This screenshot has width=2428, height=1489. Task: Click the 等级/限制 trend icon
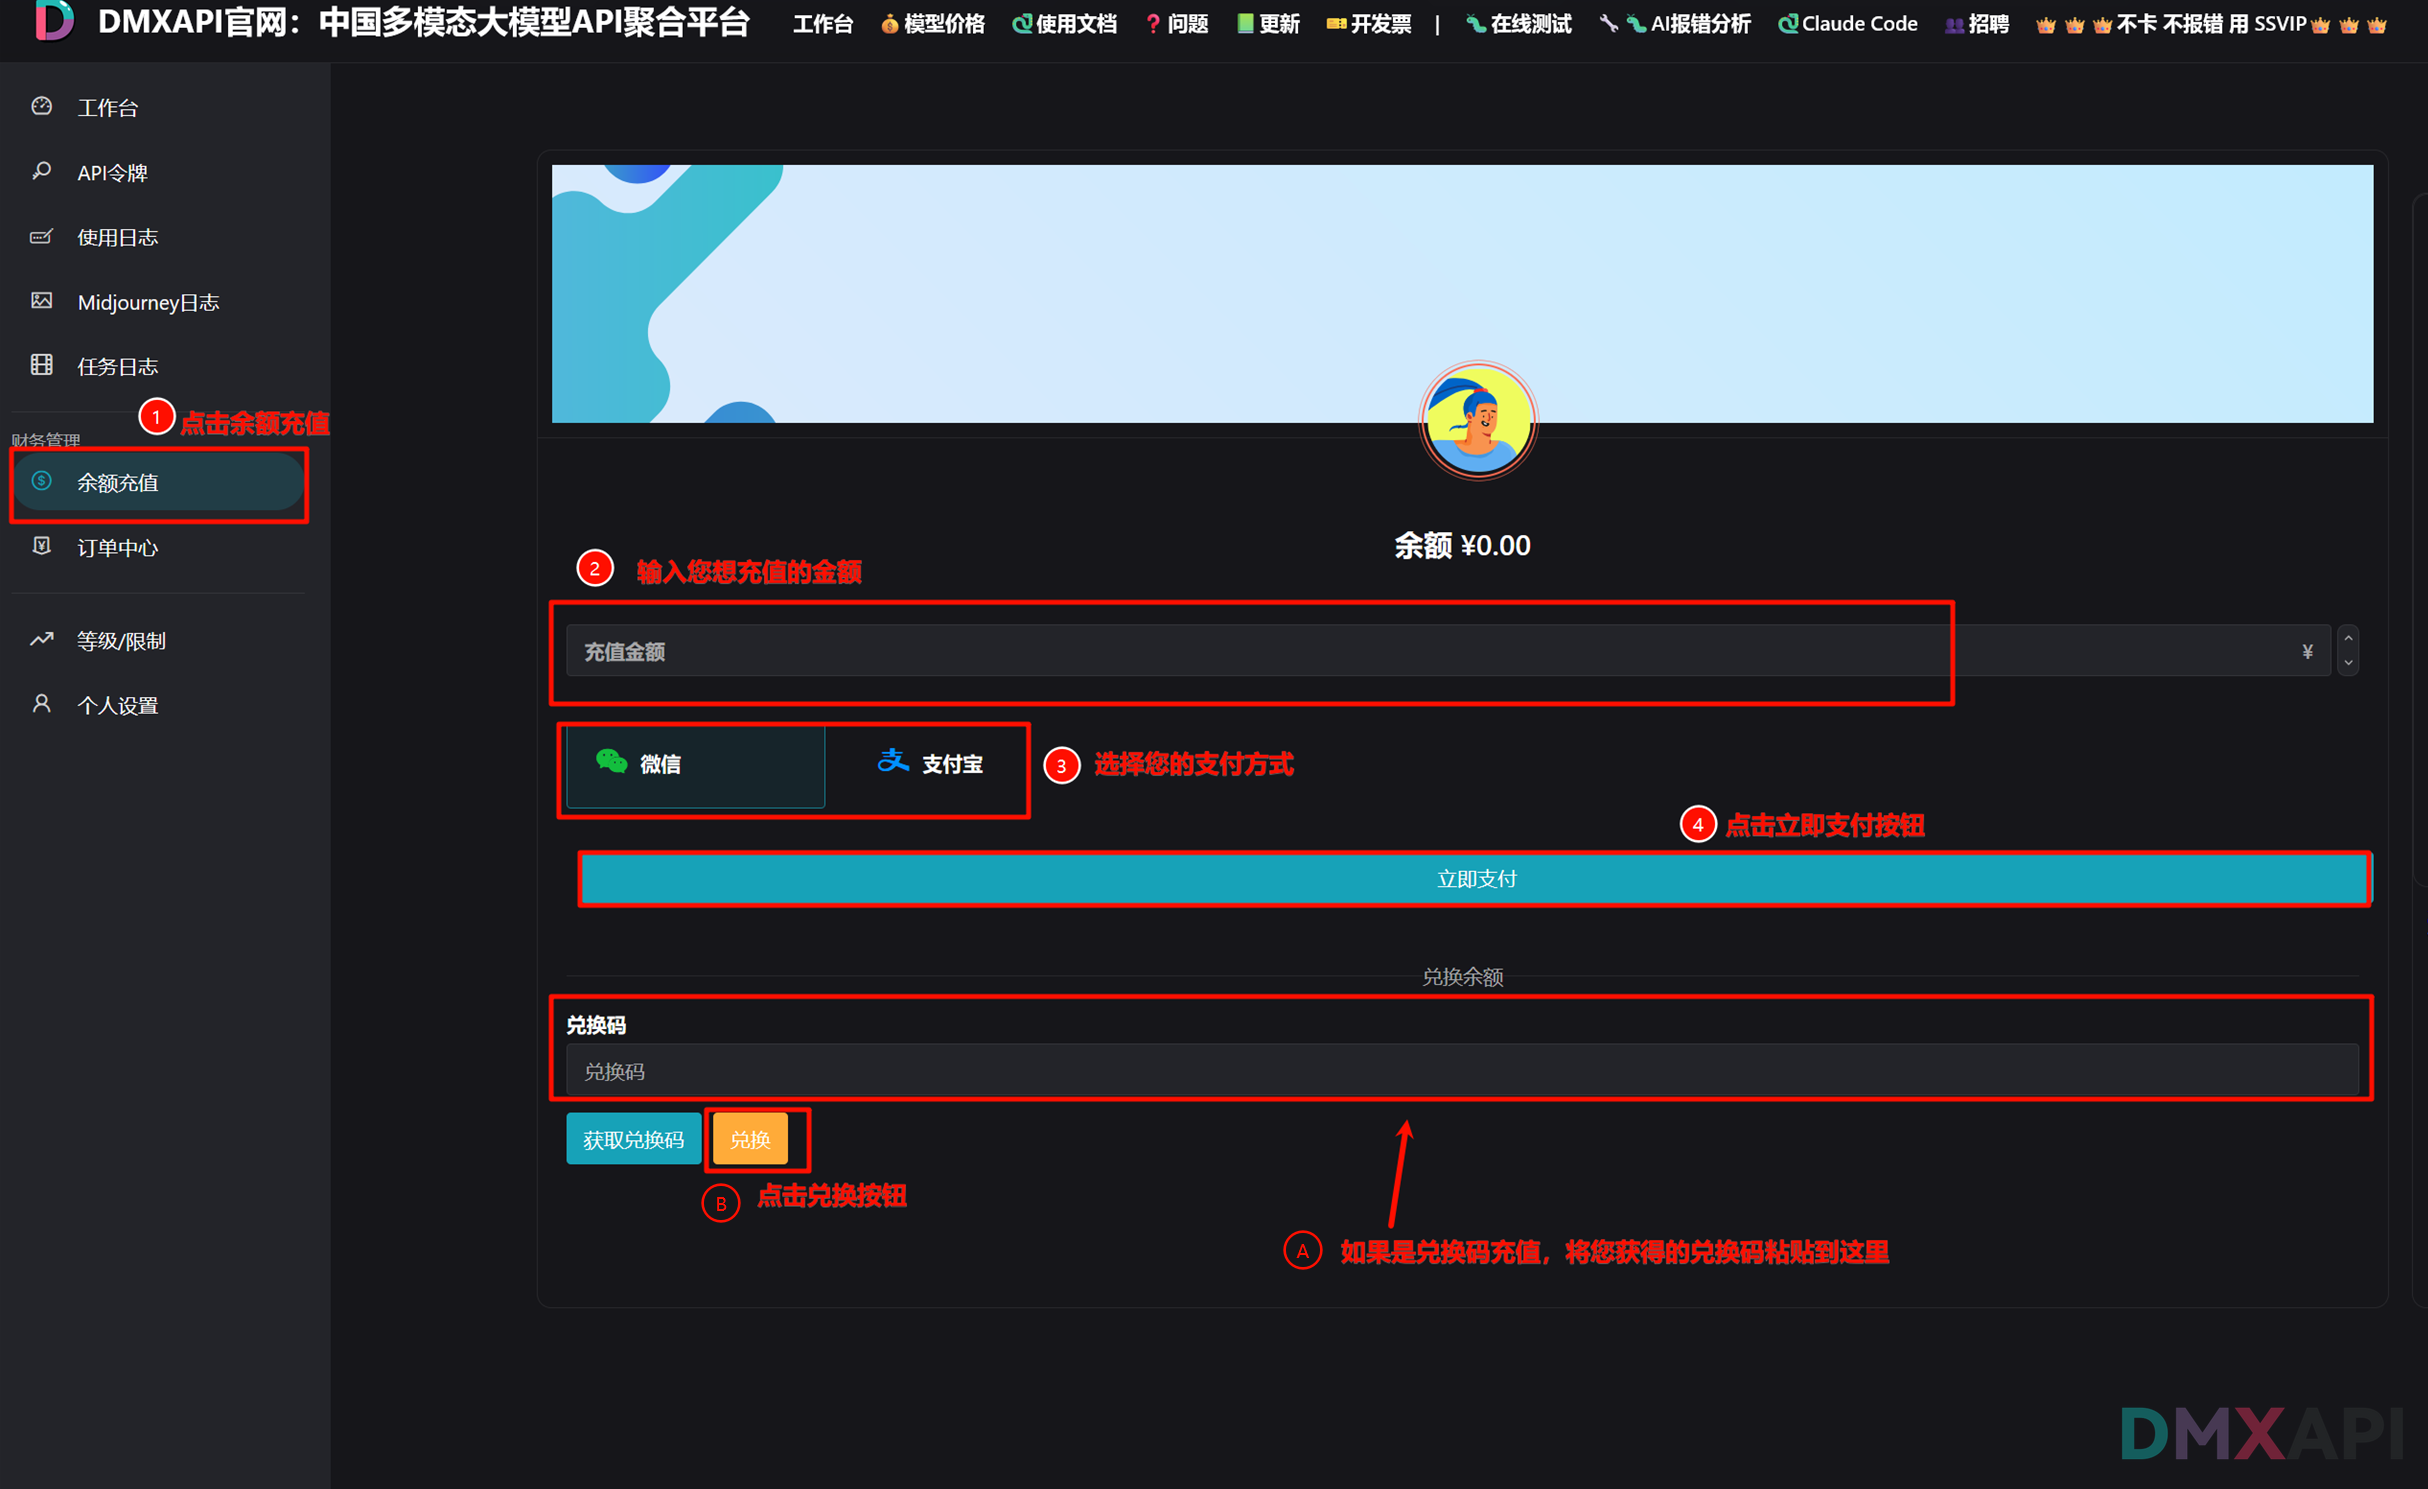click(41, 639)
